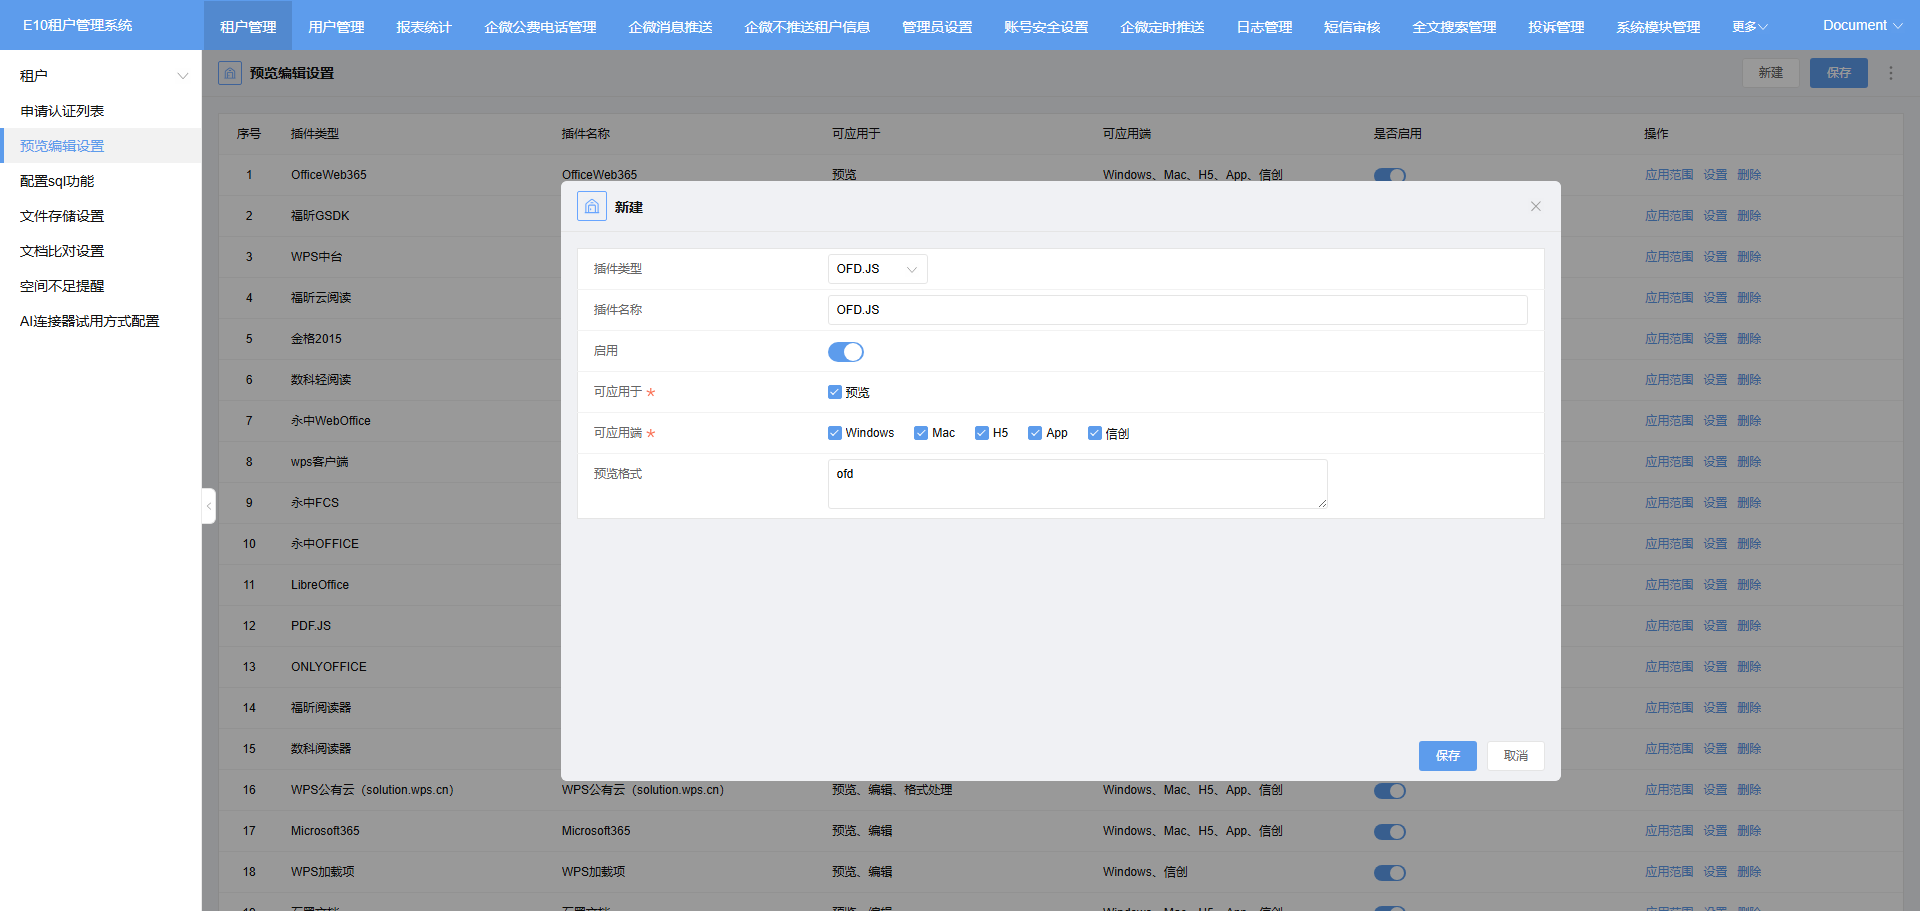Uncheck the Windows checkbox
Screen dimensions: 1920x911
tap(834, 433)
